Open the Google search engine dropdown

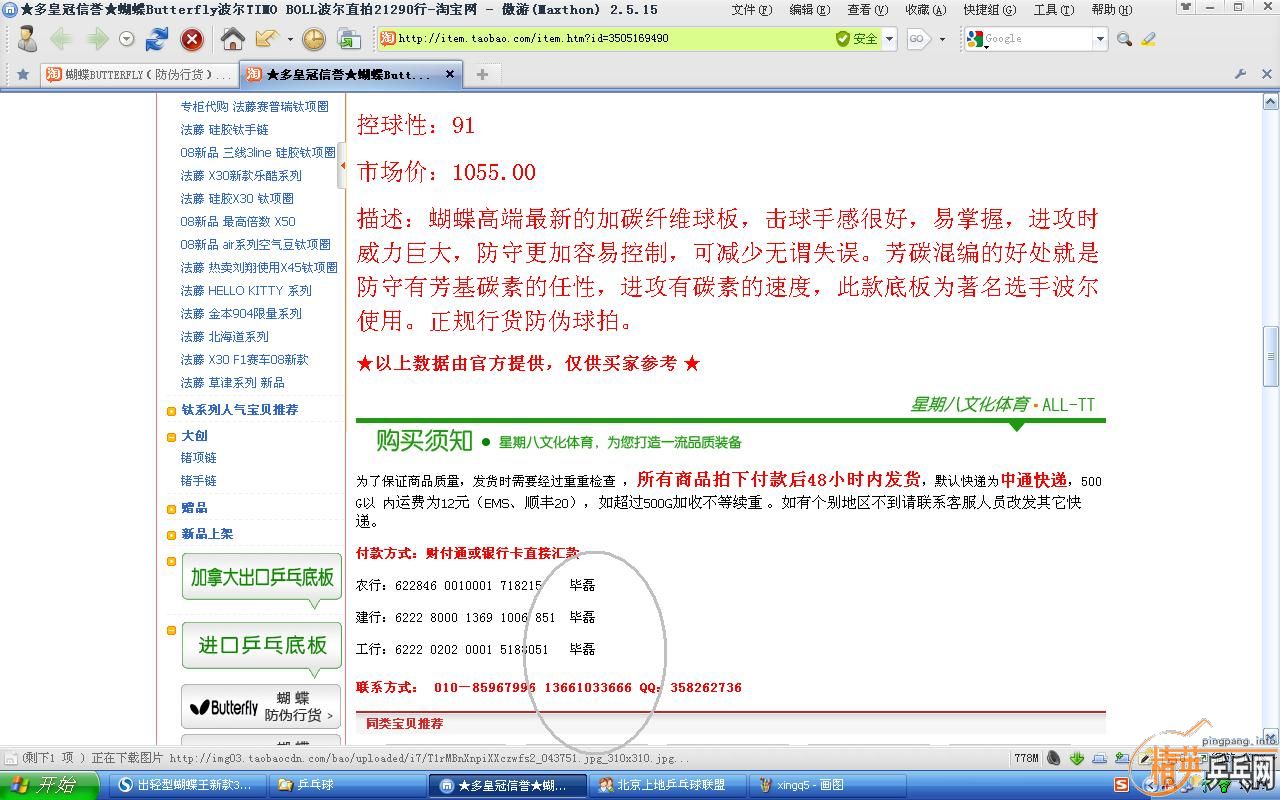click(1101, 39)
